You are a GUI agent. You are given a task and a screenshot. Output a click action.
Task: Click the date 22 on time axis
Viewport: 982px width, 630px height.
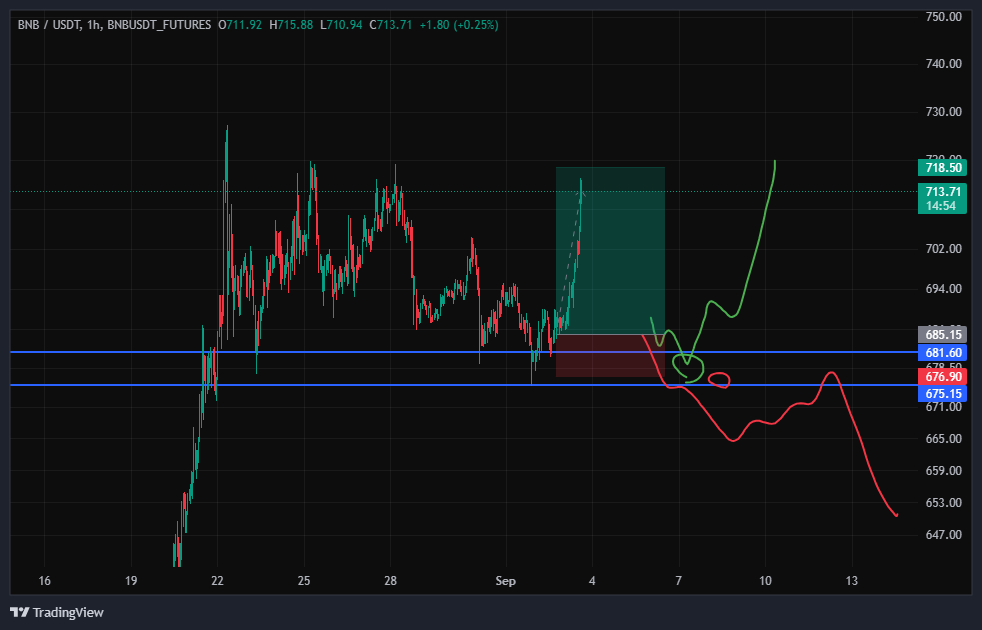coord(217,581)
